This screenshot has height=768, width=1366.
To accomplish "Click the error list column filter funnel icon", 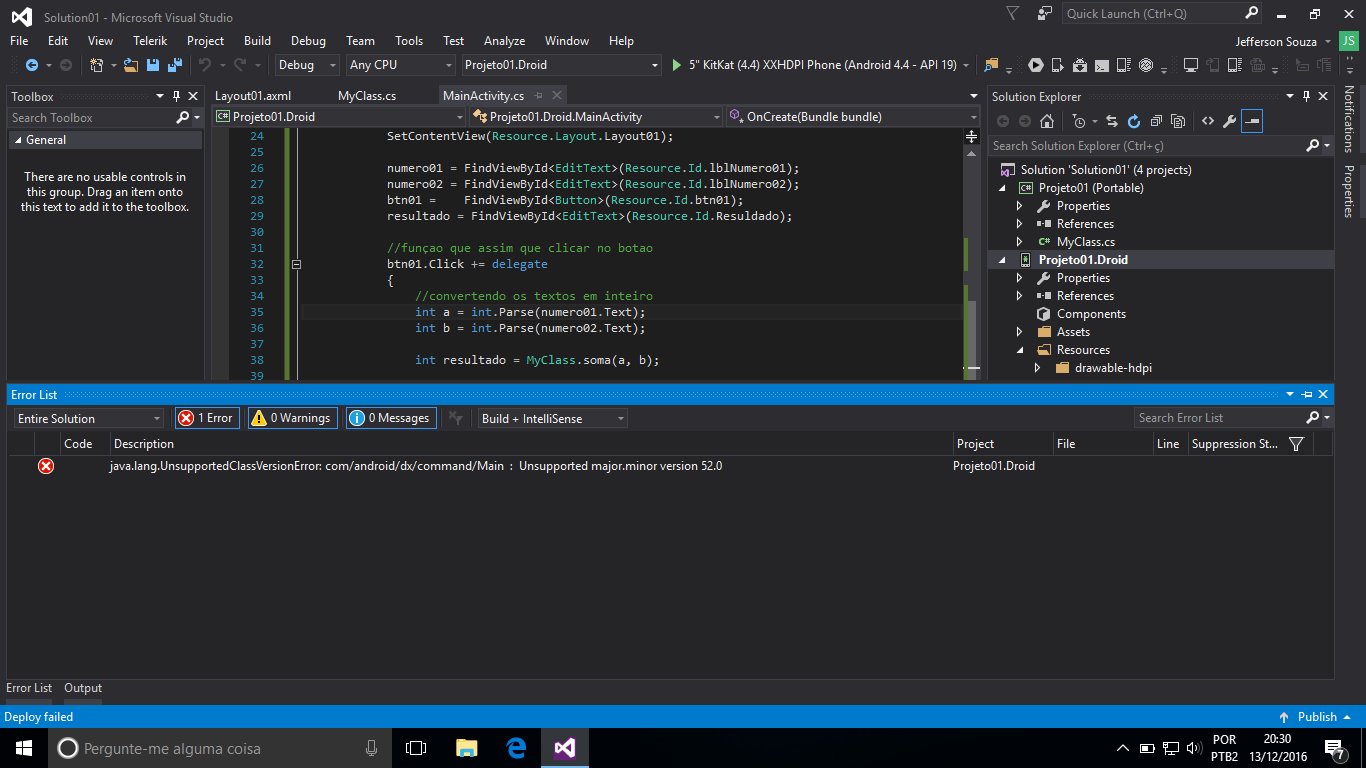I will pos(1296,444).
